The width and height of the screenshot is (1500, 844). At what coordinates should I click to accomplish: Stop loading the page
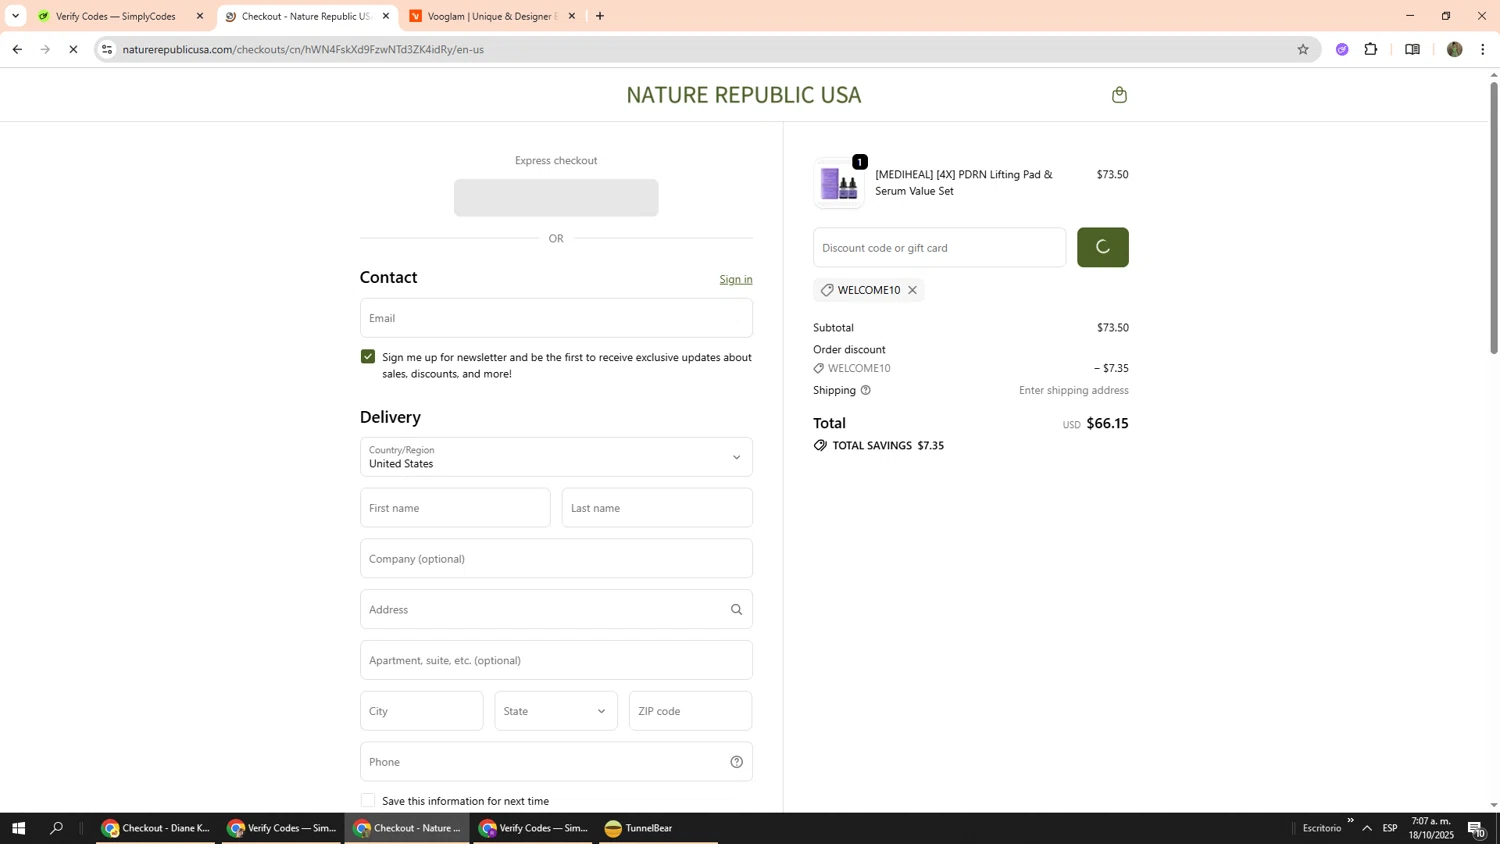coord(73,49)
